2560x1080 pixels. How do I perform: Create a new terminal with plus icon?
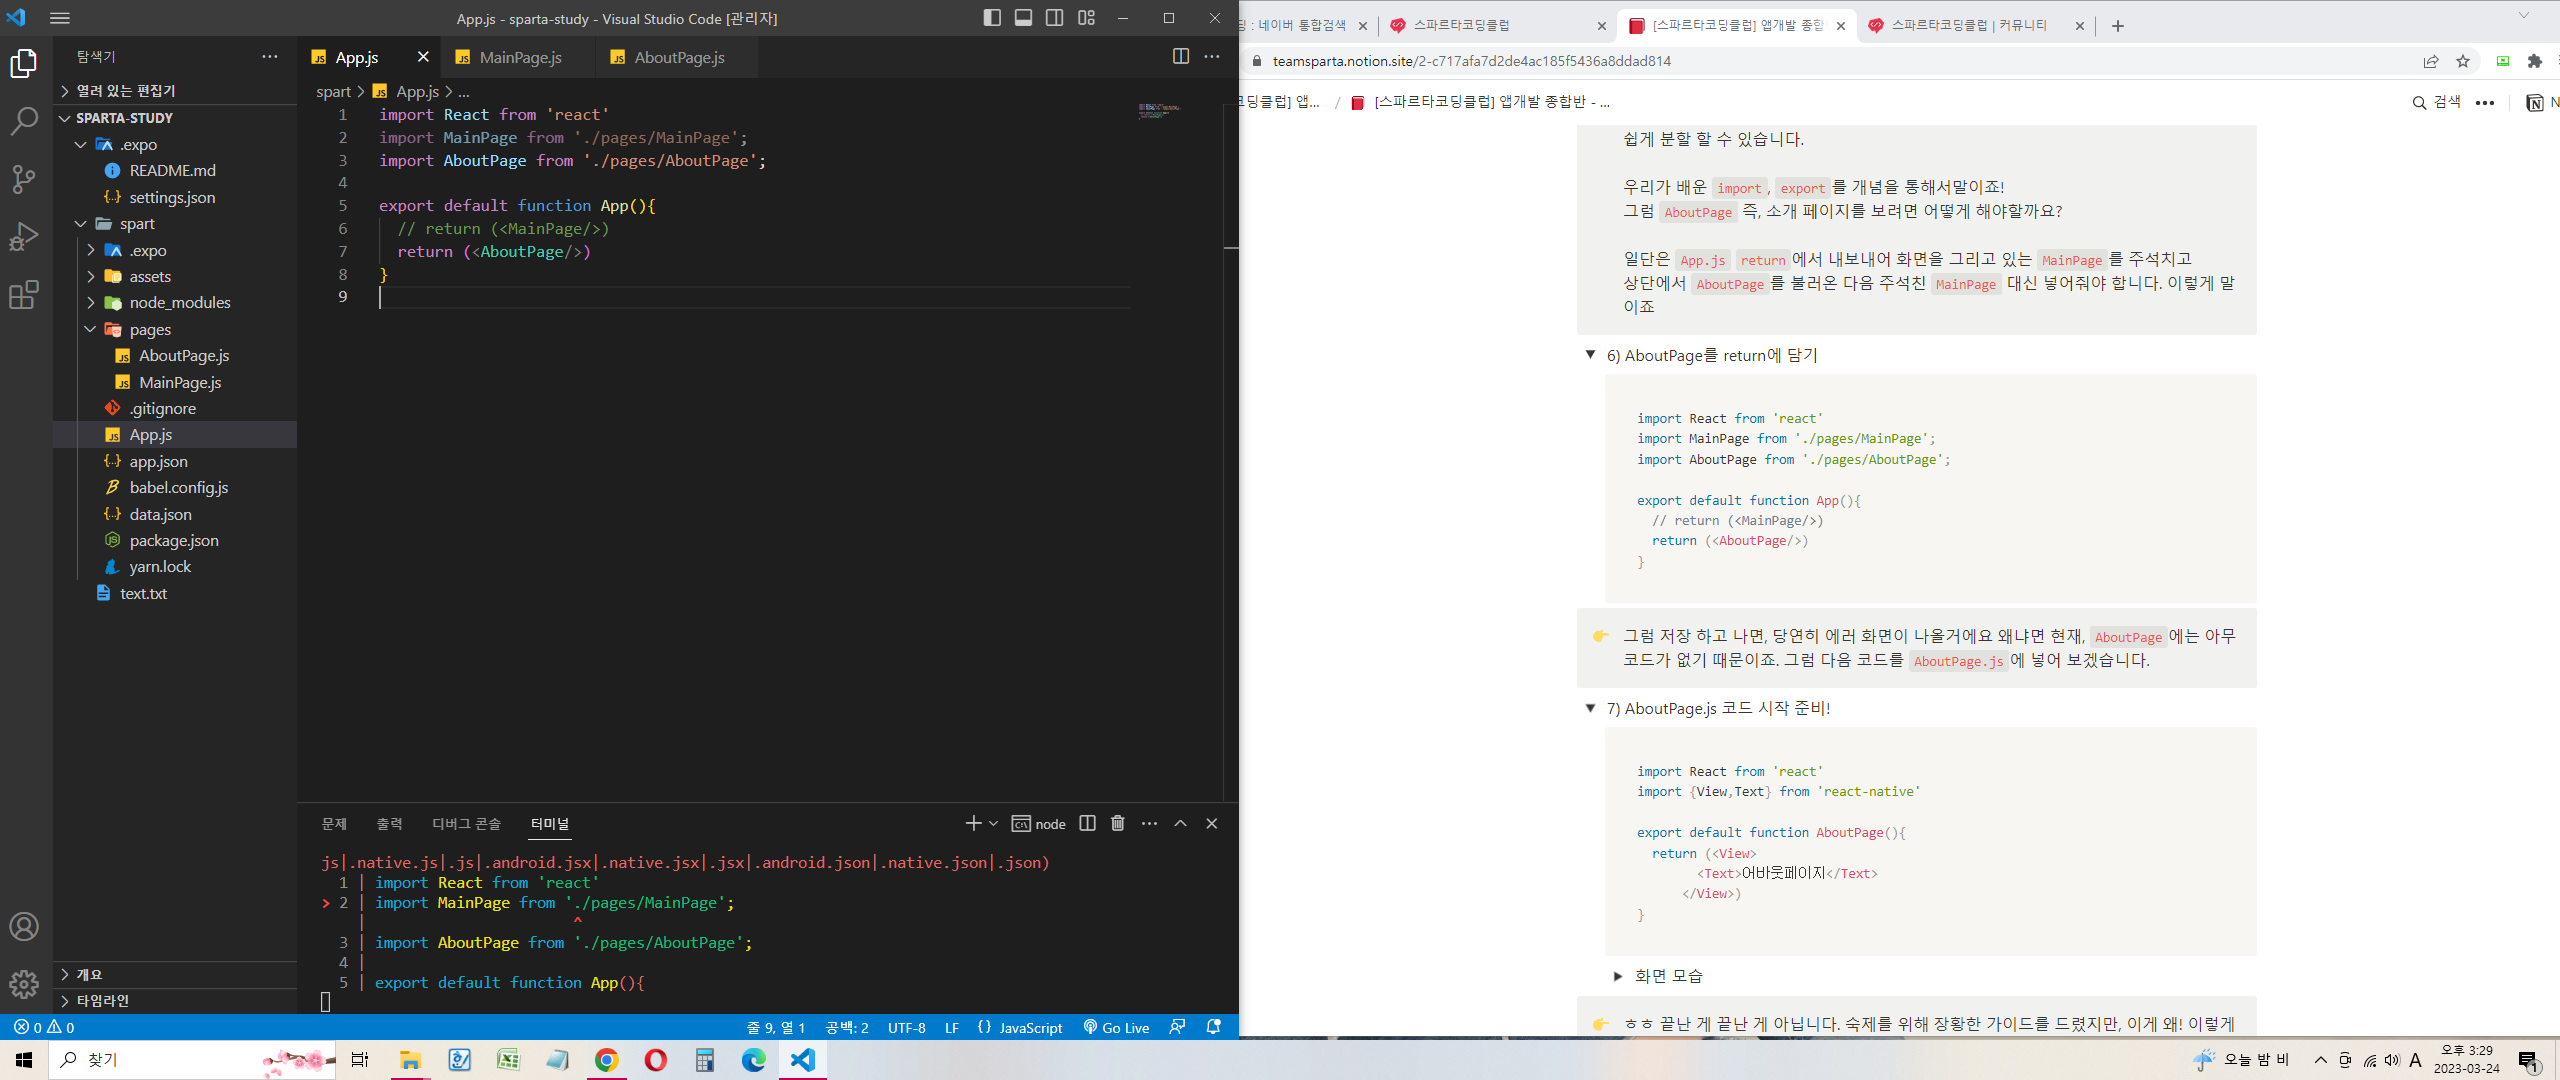pyautogui.click(x=973, y=823)
